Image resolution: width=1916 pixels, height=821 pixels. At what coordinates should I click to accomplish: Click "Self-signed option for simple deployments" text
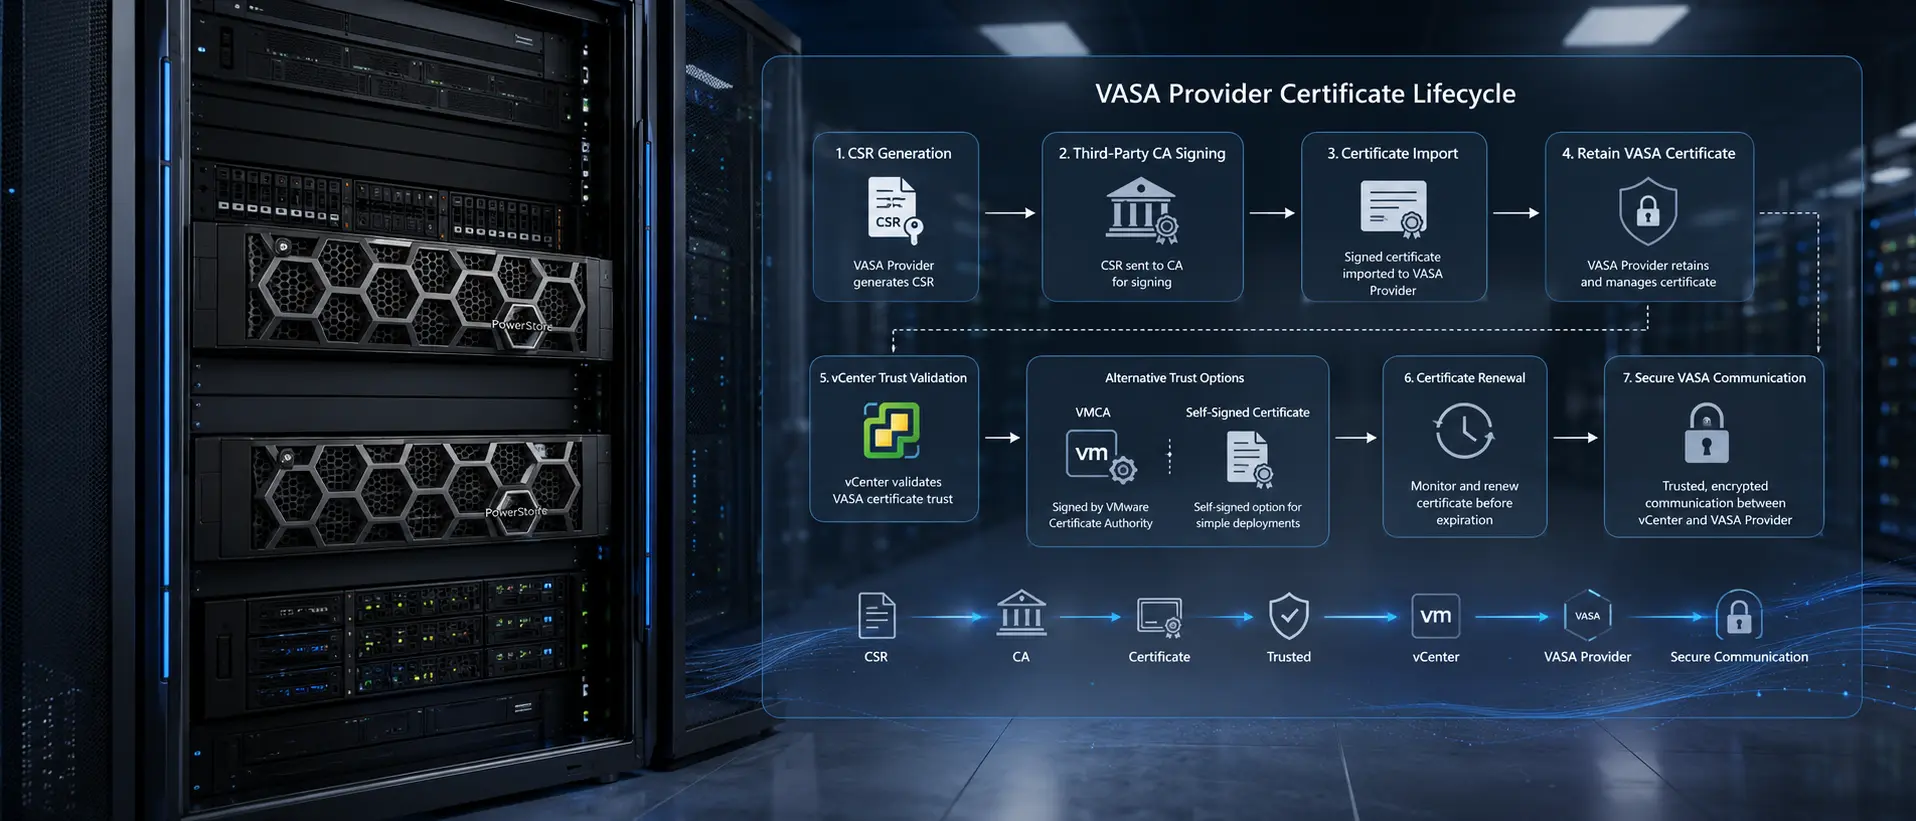pos(1247,515)
